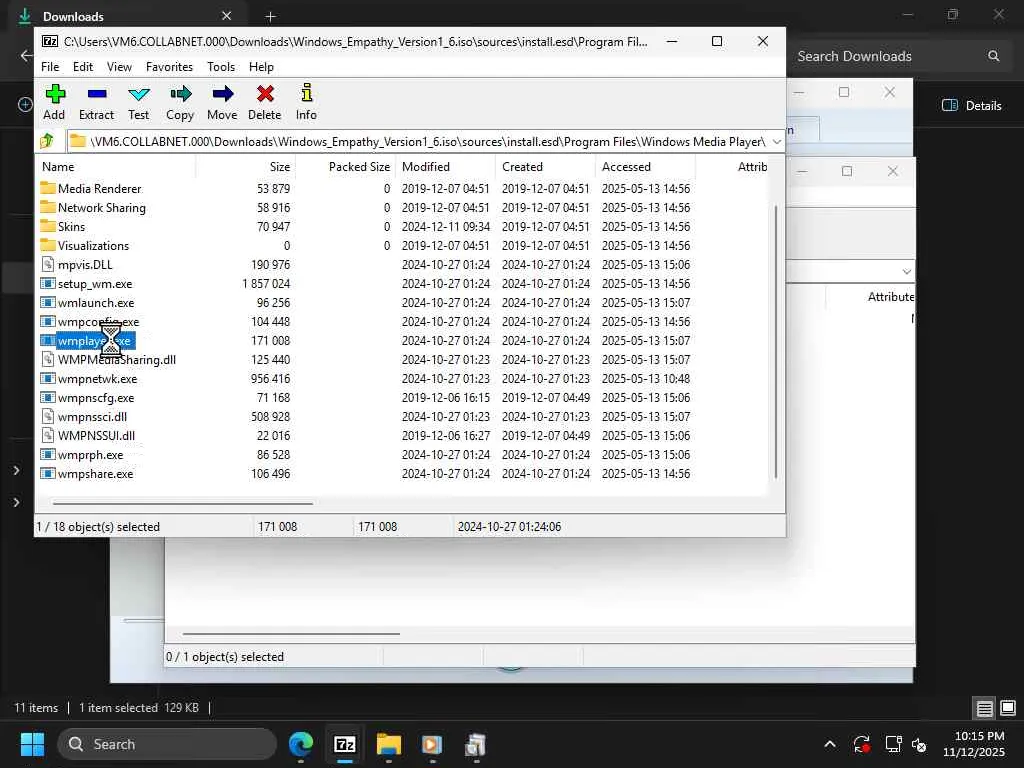Screen dimensions: 1024x768
Task: Select the Skins folder icon
Action: [48, 226]
